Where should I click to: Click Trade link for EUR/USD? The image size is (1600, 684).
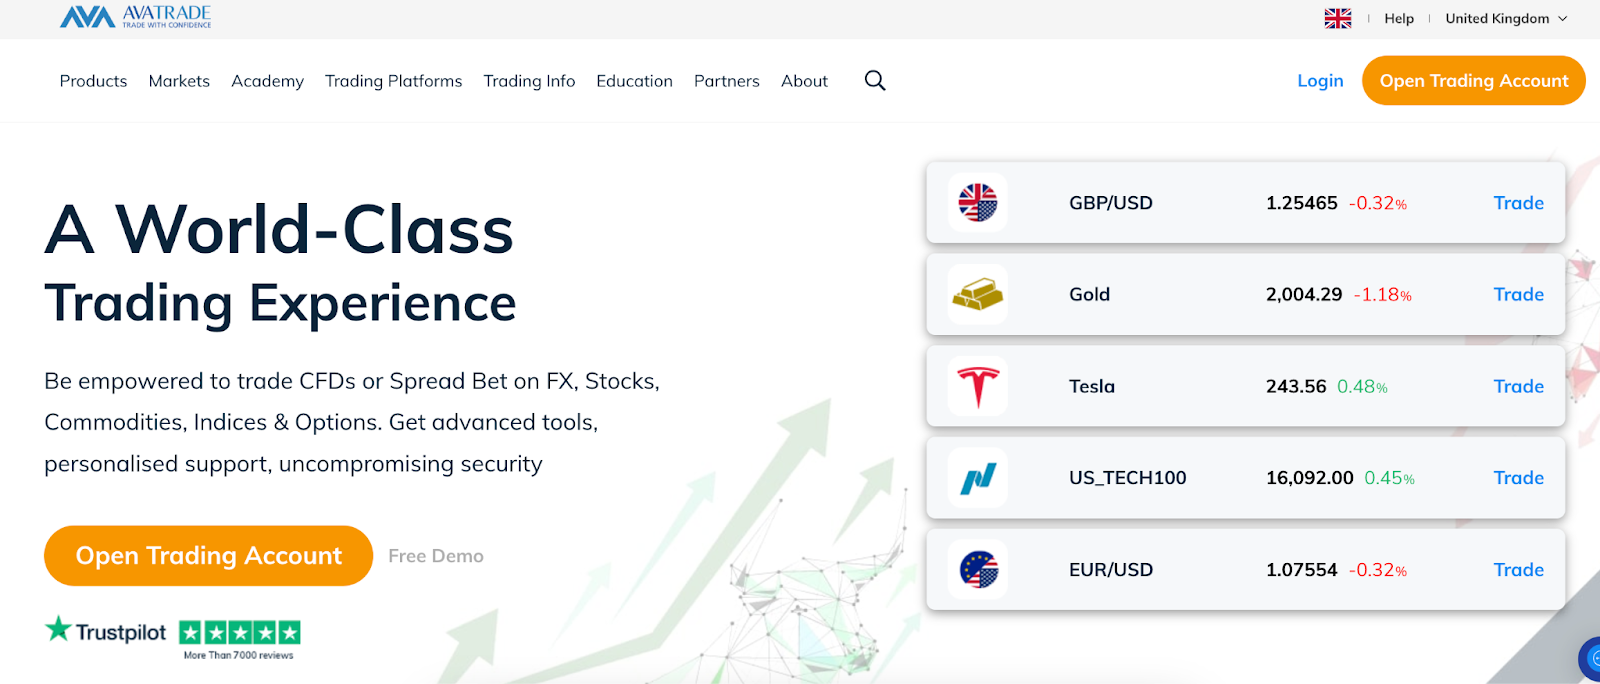(x=1518, y=570)
